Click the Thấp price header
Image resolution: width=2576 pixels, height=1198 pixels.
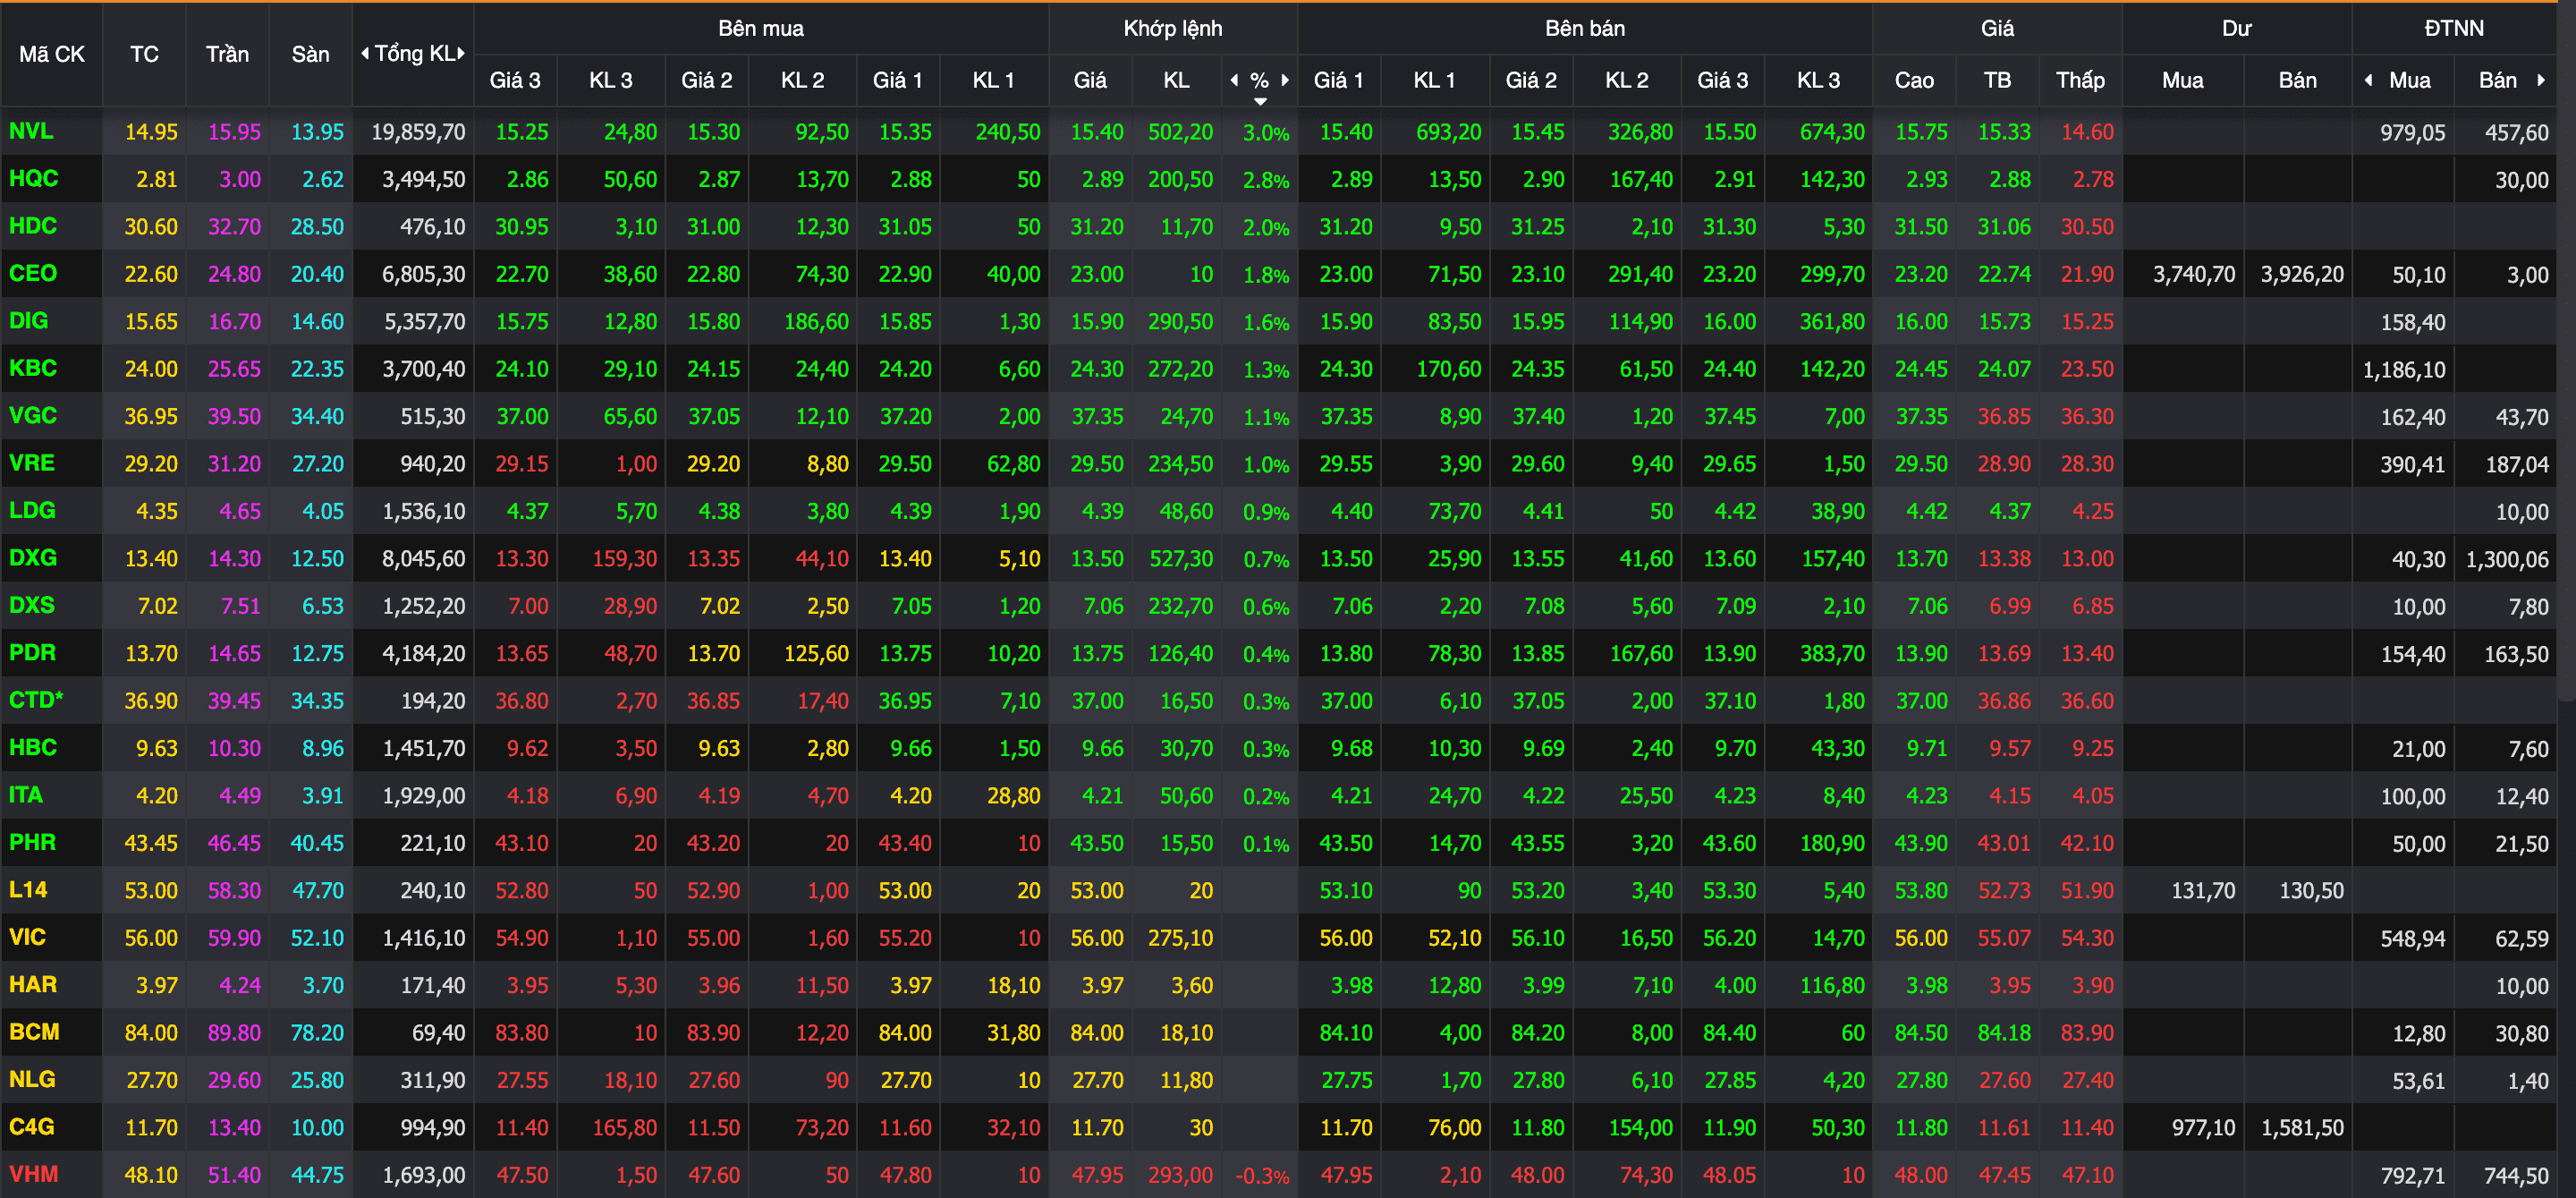pyautogui.click(x=2080, y=80)
